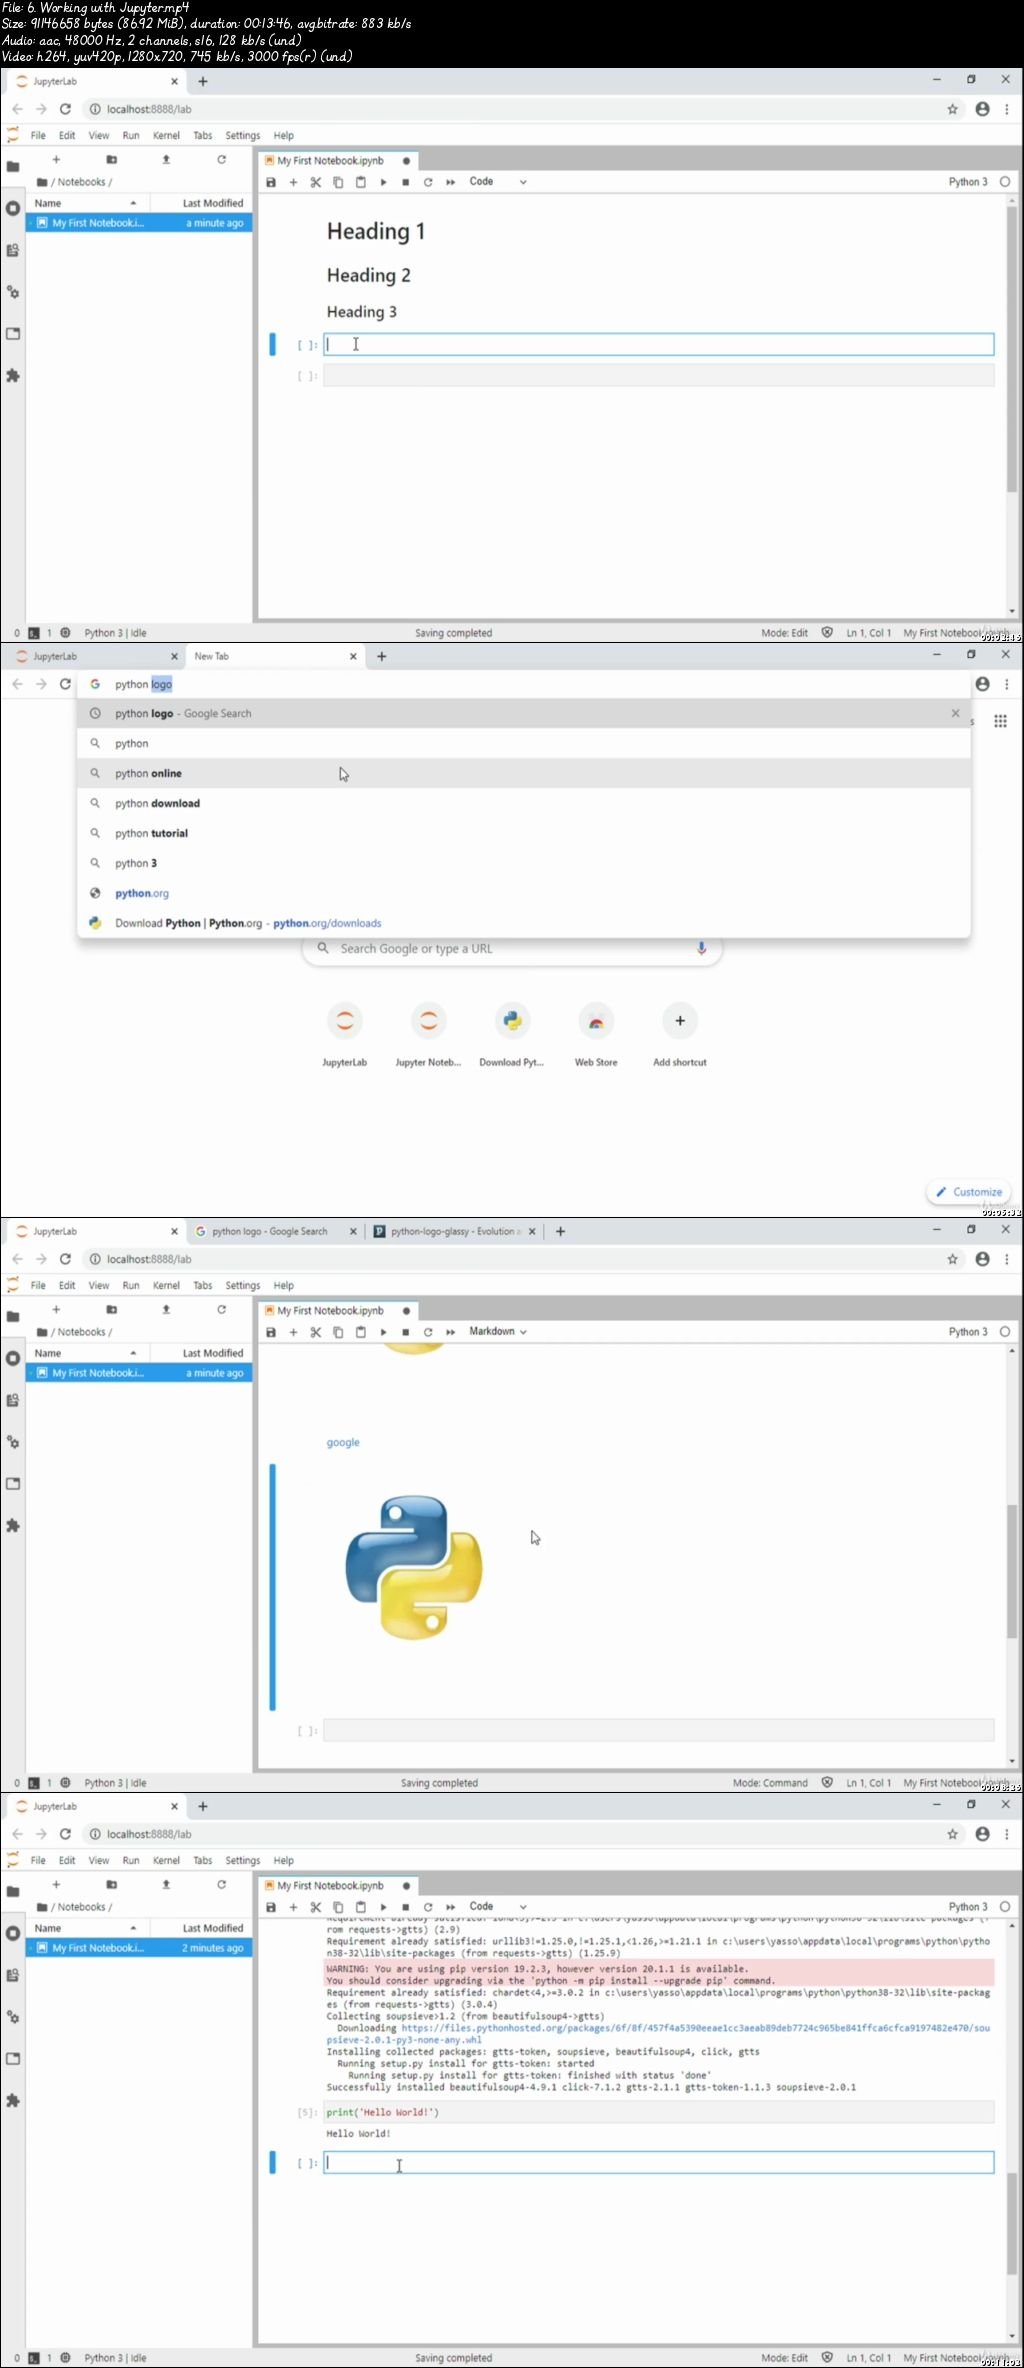Open the Markdown cell-type dropdown
Screen dimensions: 1024x2368
[497, 1332]
